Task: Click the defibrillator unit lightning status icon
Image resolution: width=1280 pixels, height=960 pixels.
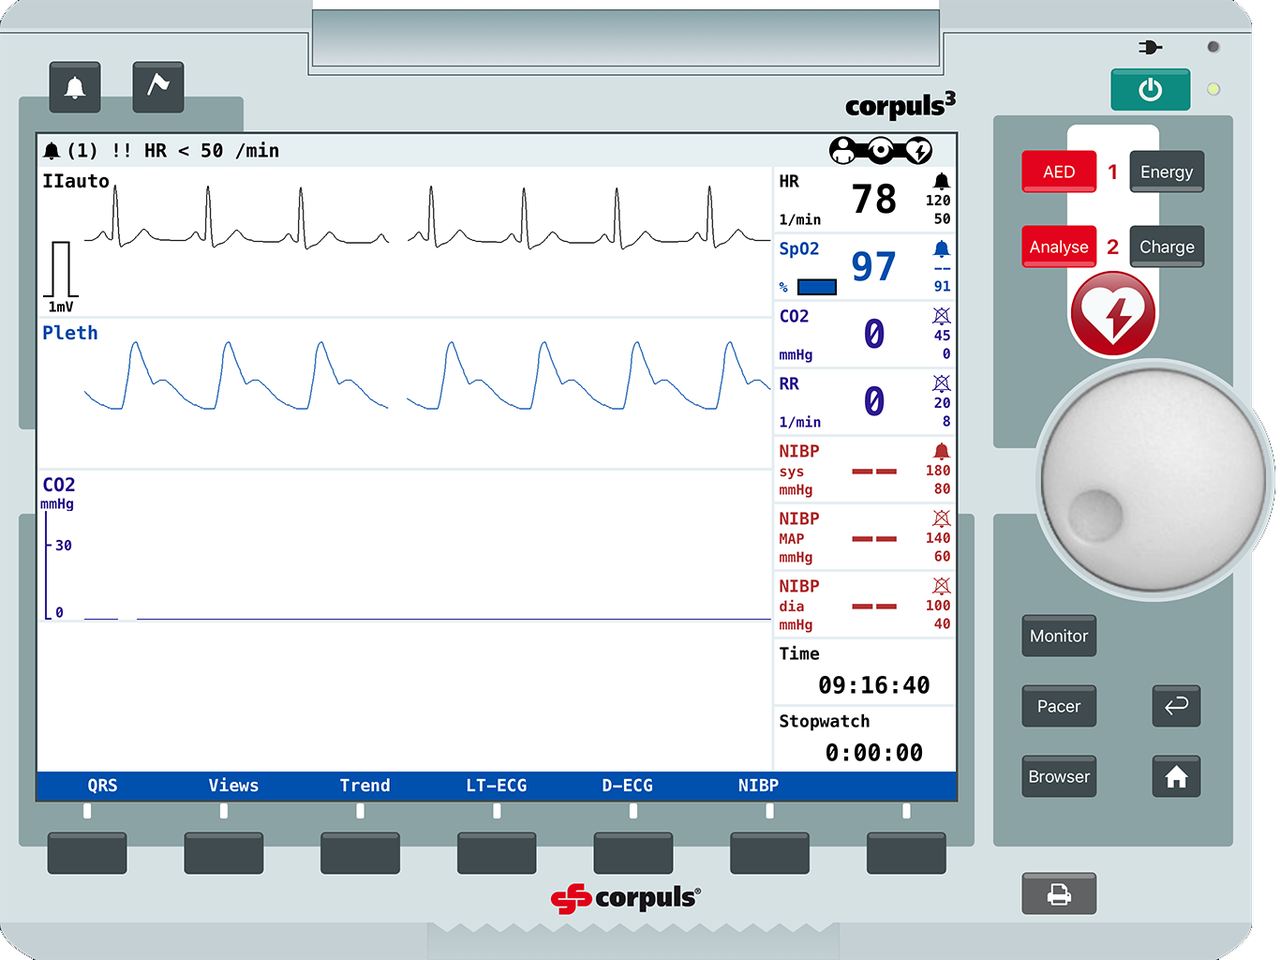Action: point(918,150)
